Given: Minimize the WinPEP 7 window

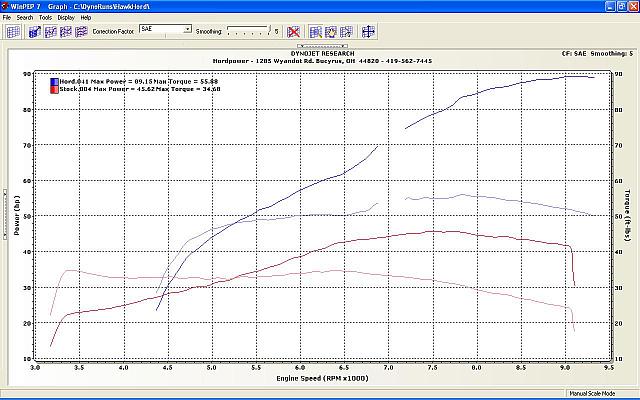Looking at the screenshot, I should [x=610, y=6].
